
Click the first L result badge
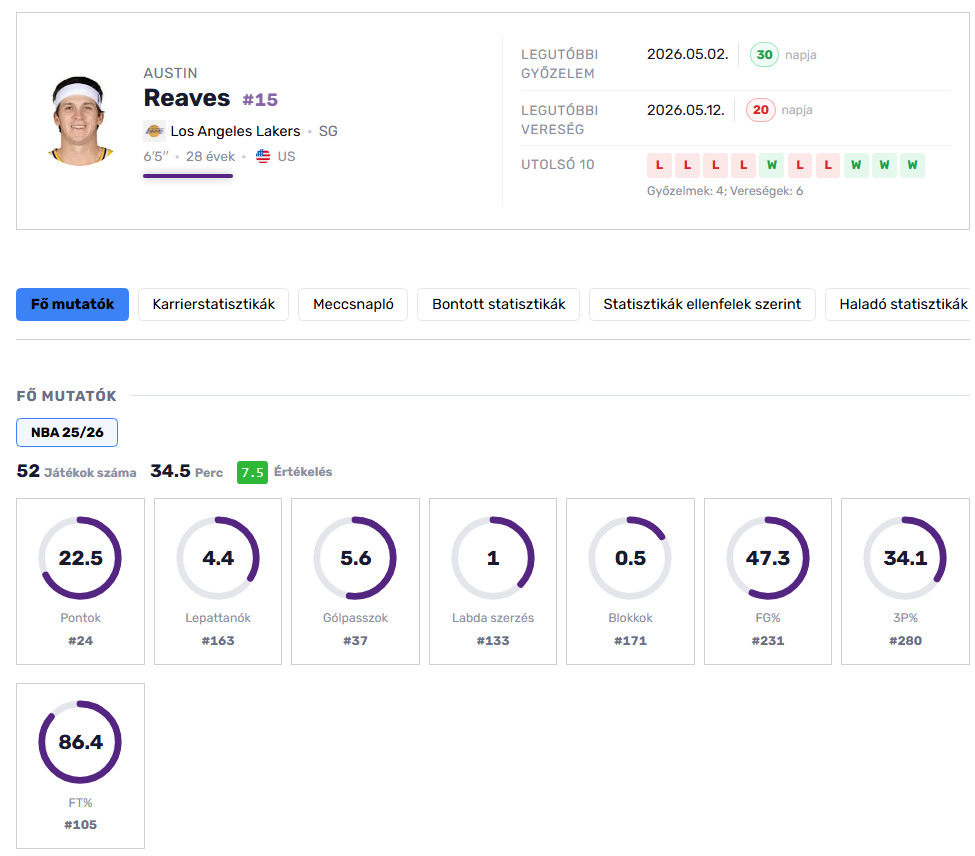(659, 165)
